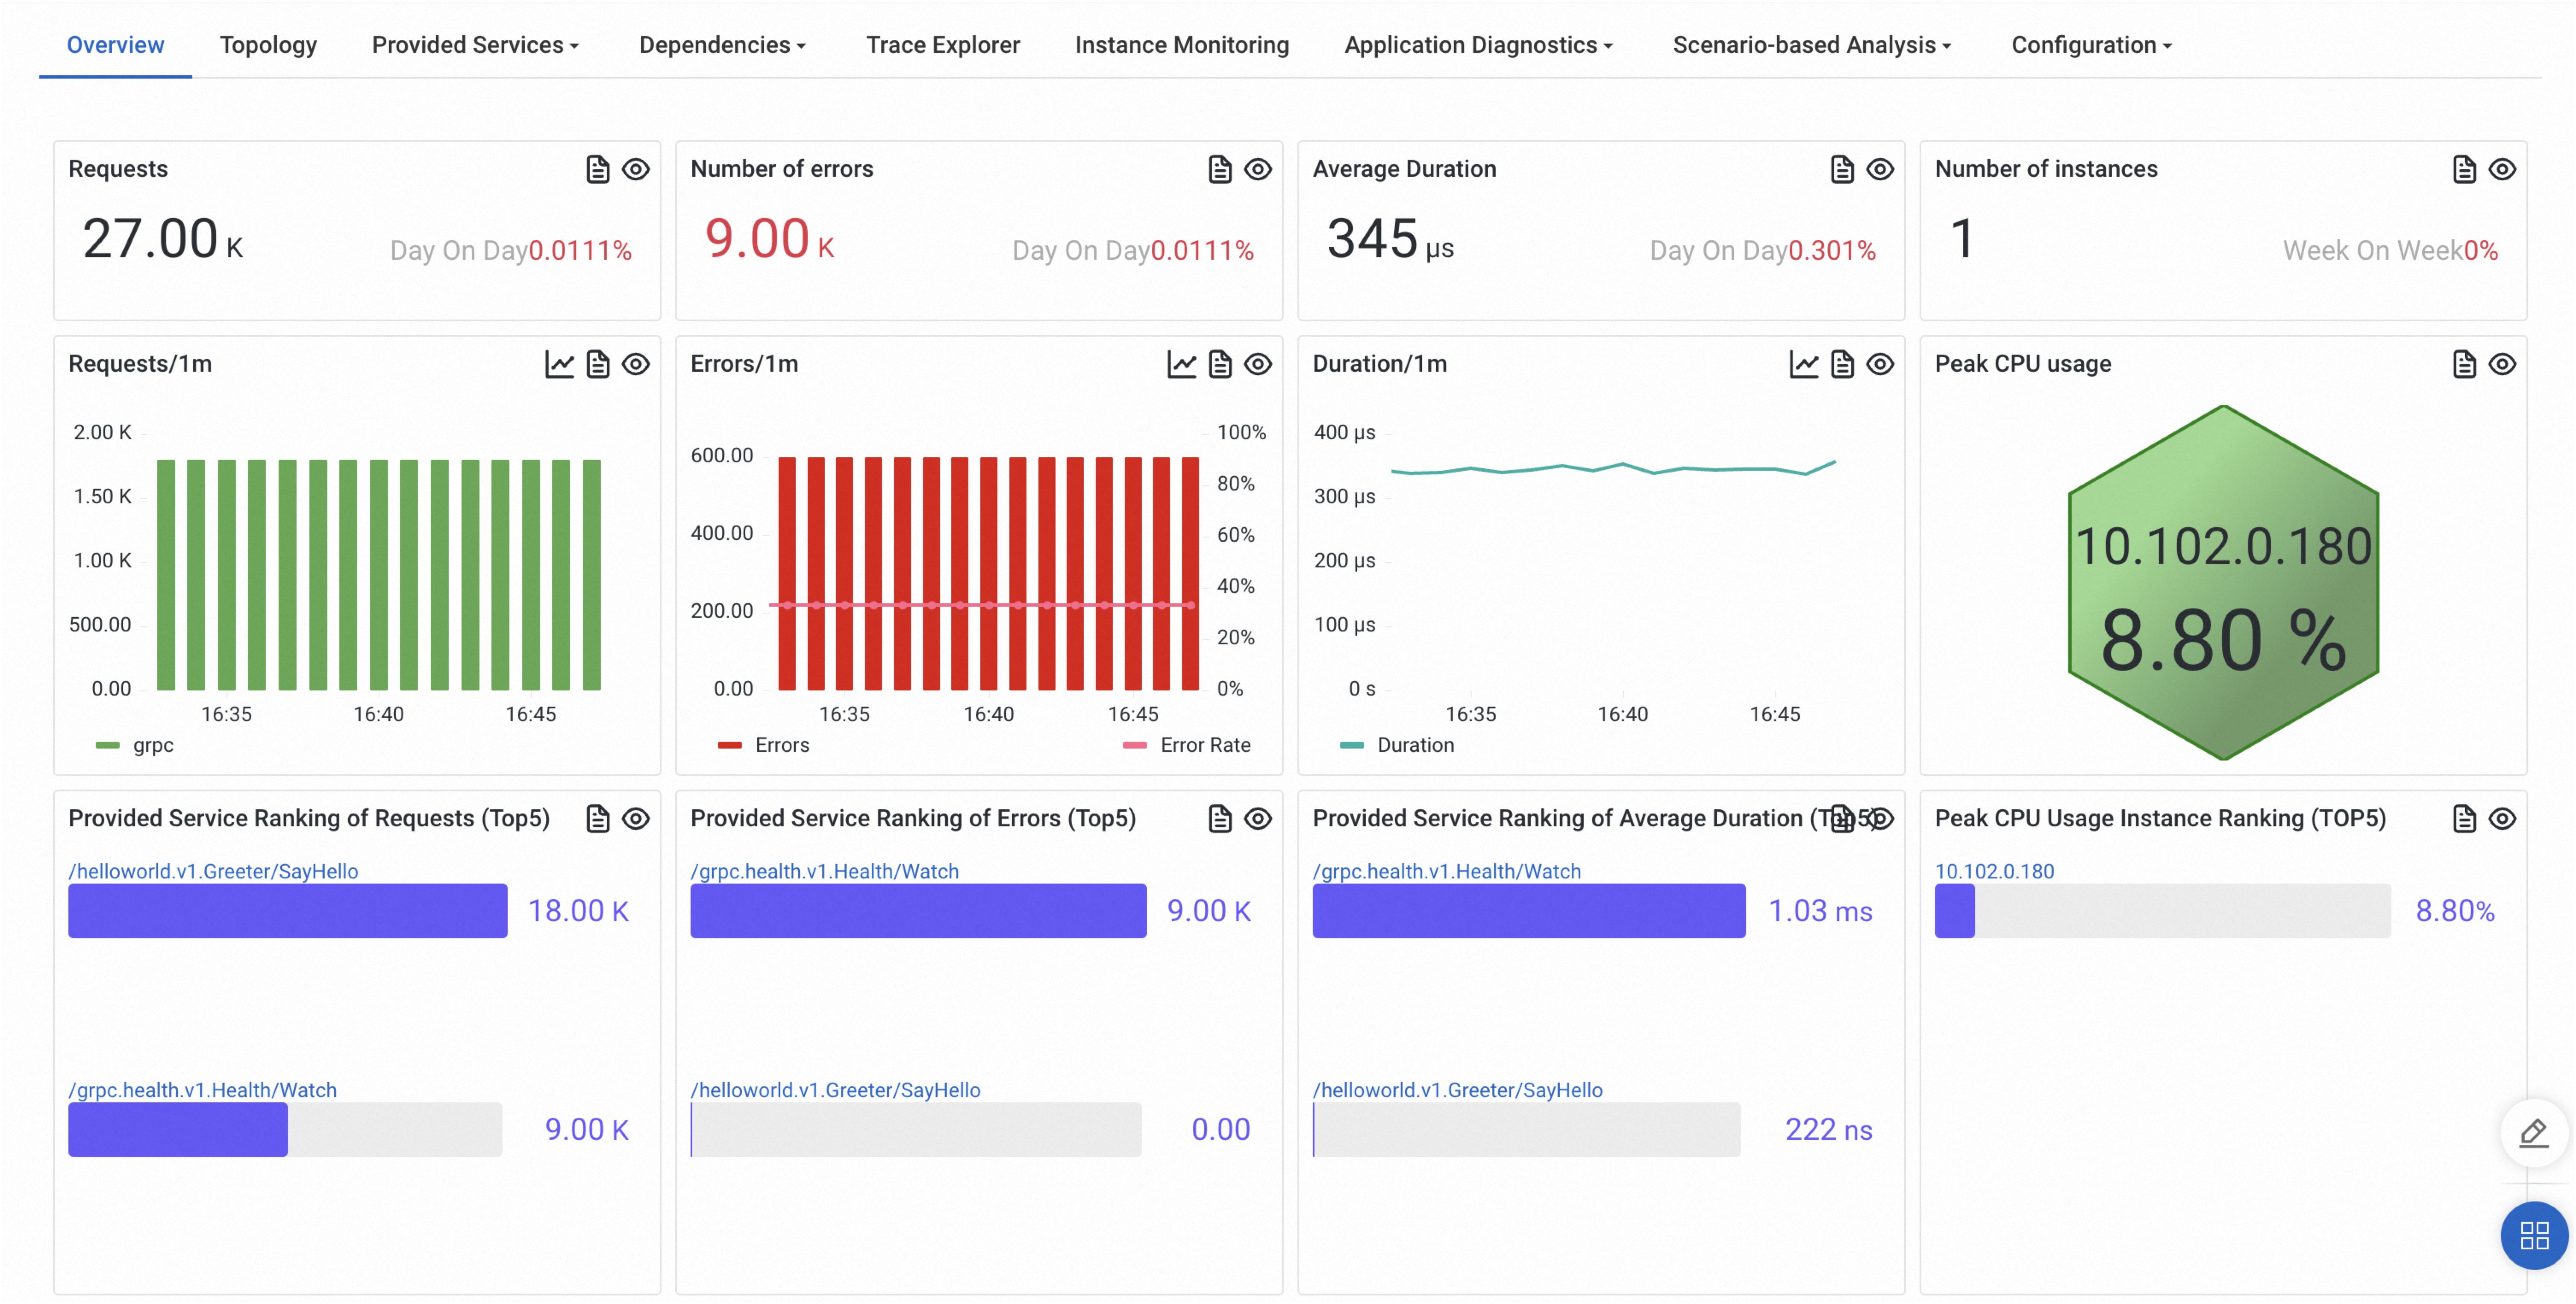Viewport: 2576px width, 1304px height.
Task: Toggle the Error Rate legend swatch
Action: click(x=1134, y=745)
